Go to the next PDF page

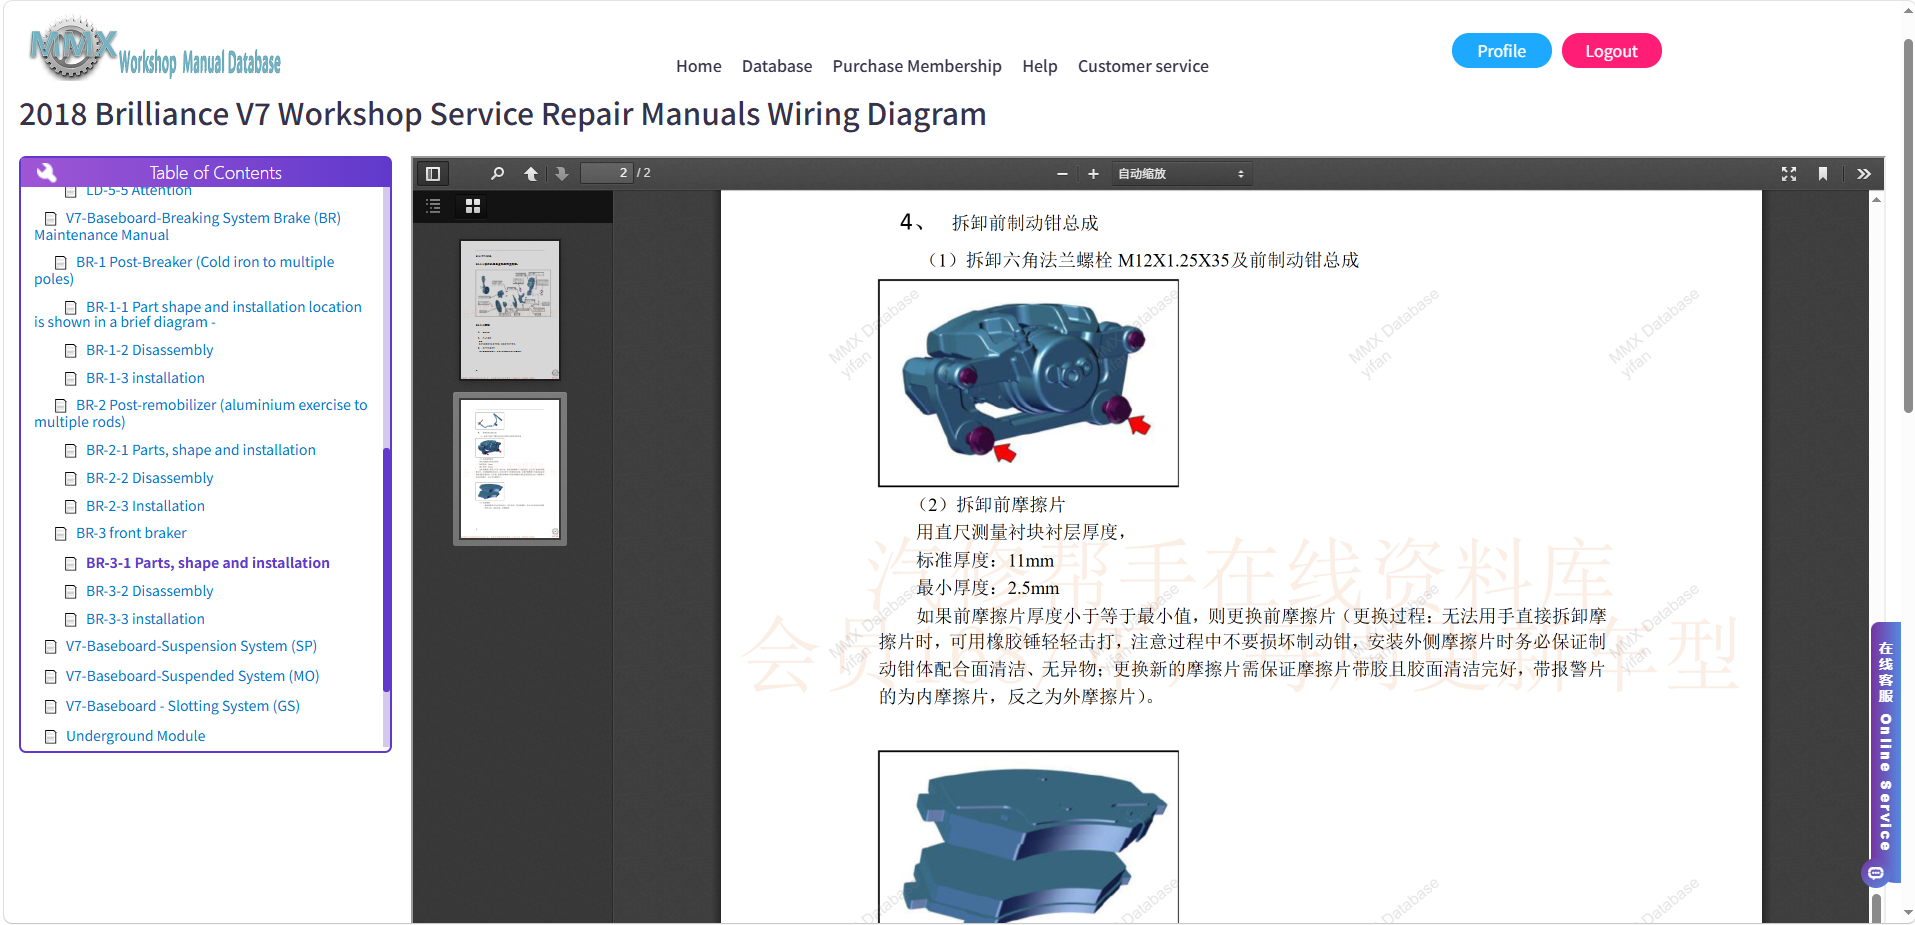coord(562,173)
